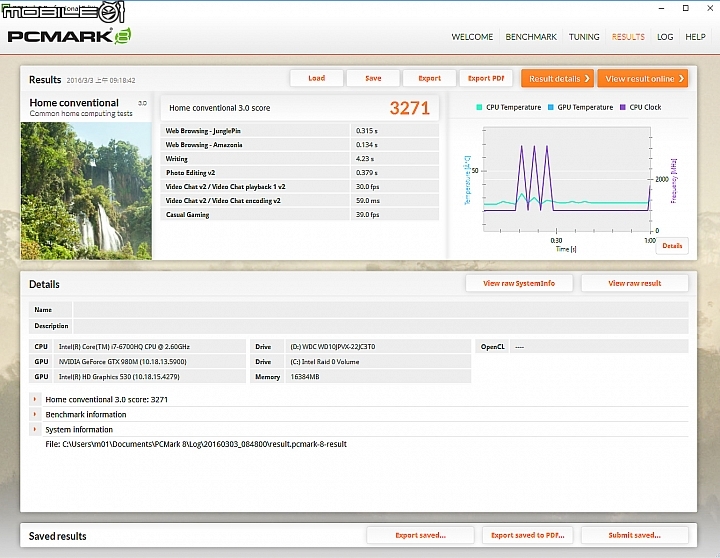The image size is (720, 558).
Task: Click Submit saved... button
Action: point(635,535)
